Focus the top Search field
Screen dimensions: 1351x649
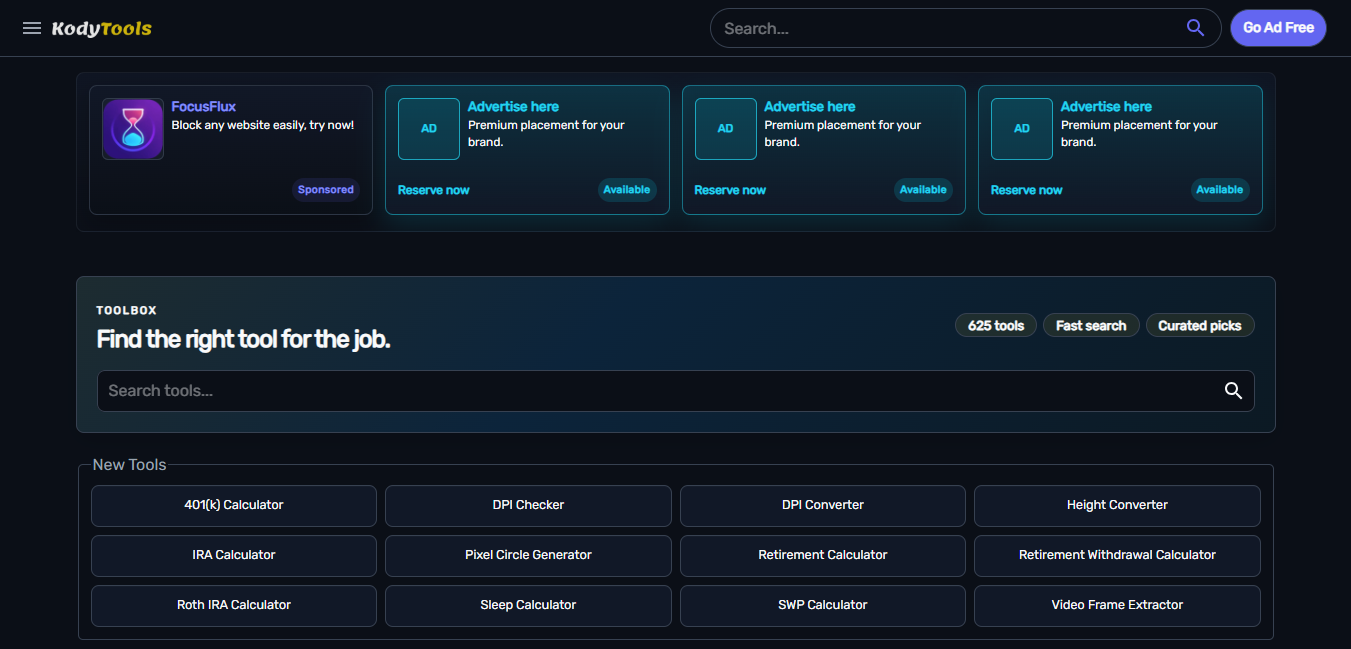(948, 28)
